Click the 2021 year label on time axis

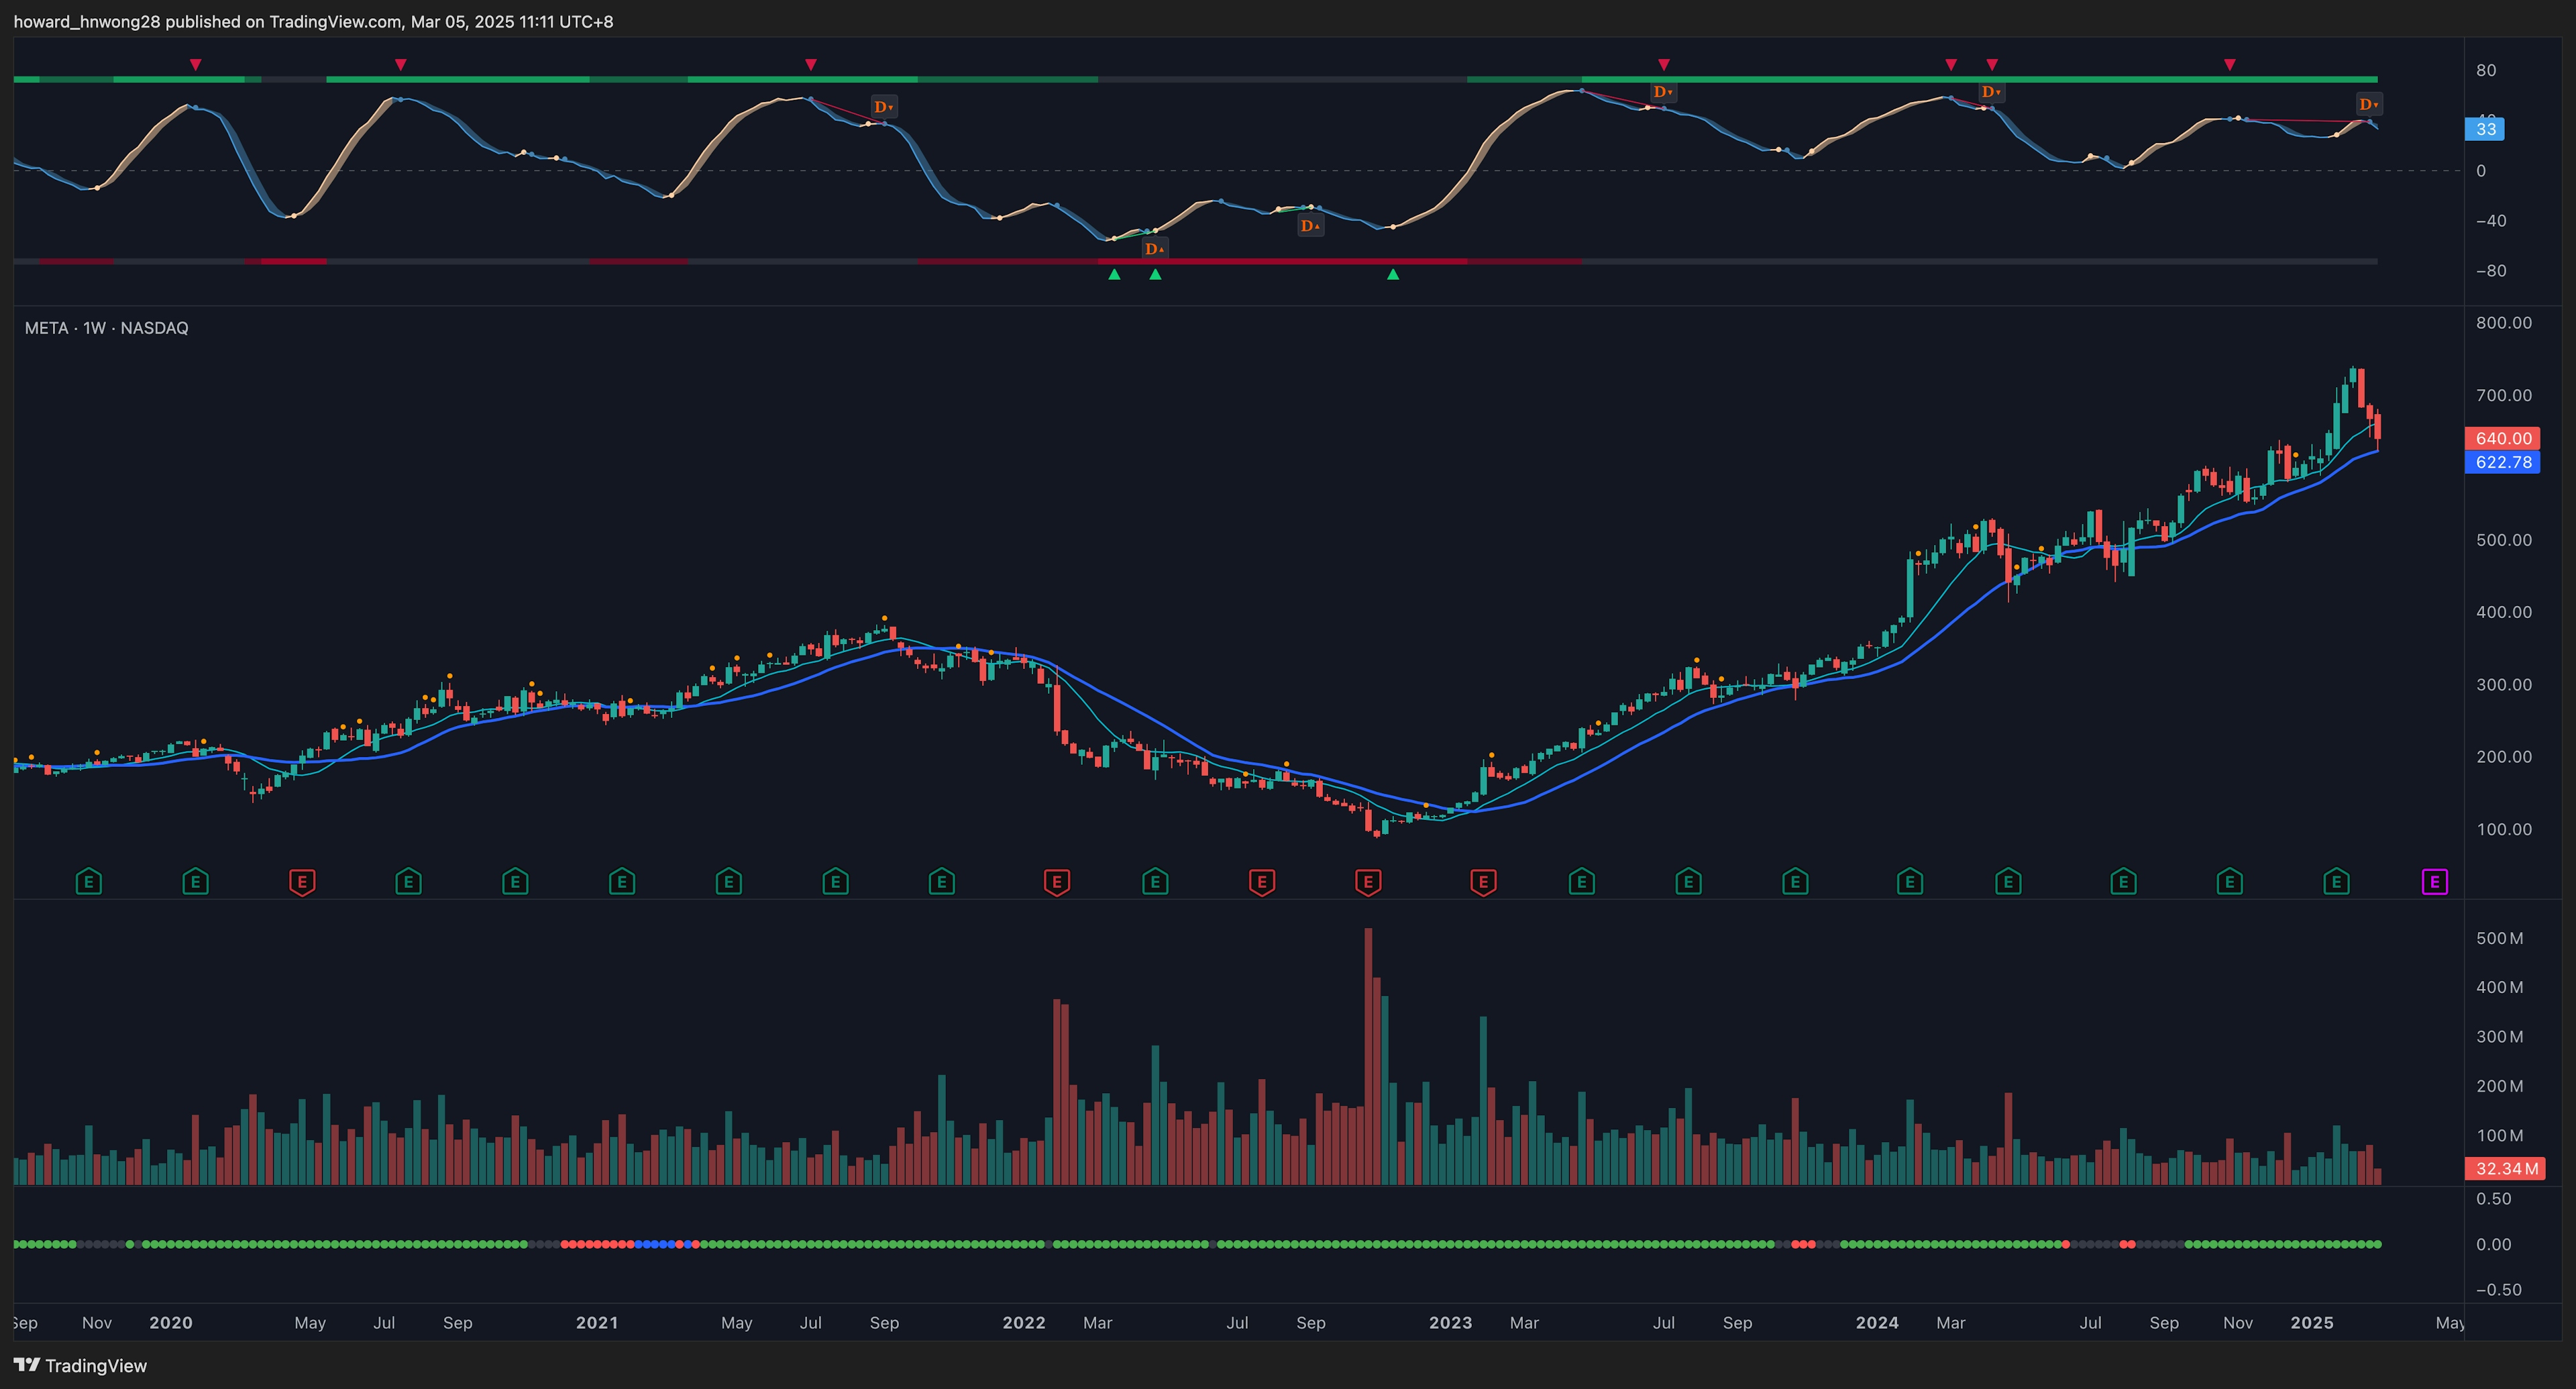click(597, 1322)
